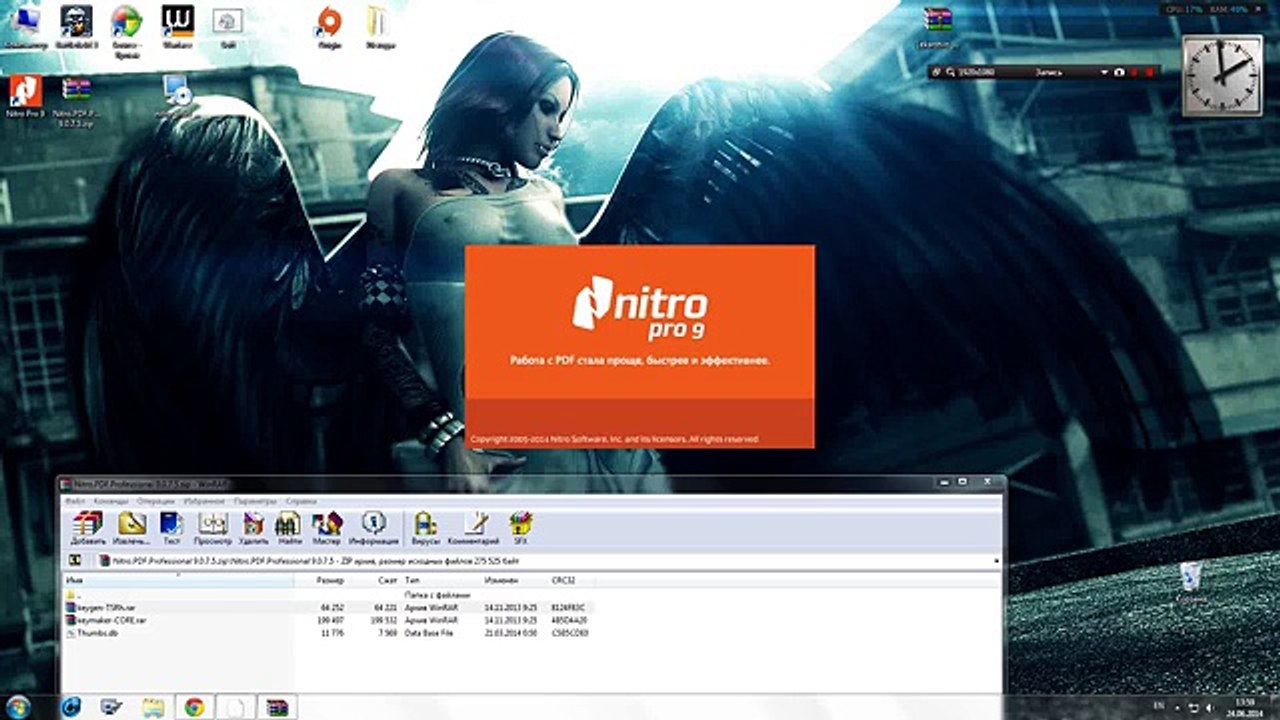
Task: Click the SFX toolbar icon in WinRAR
Action: [x=520, y=528]
